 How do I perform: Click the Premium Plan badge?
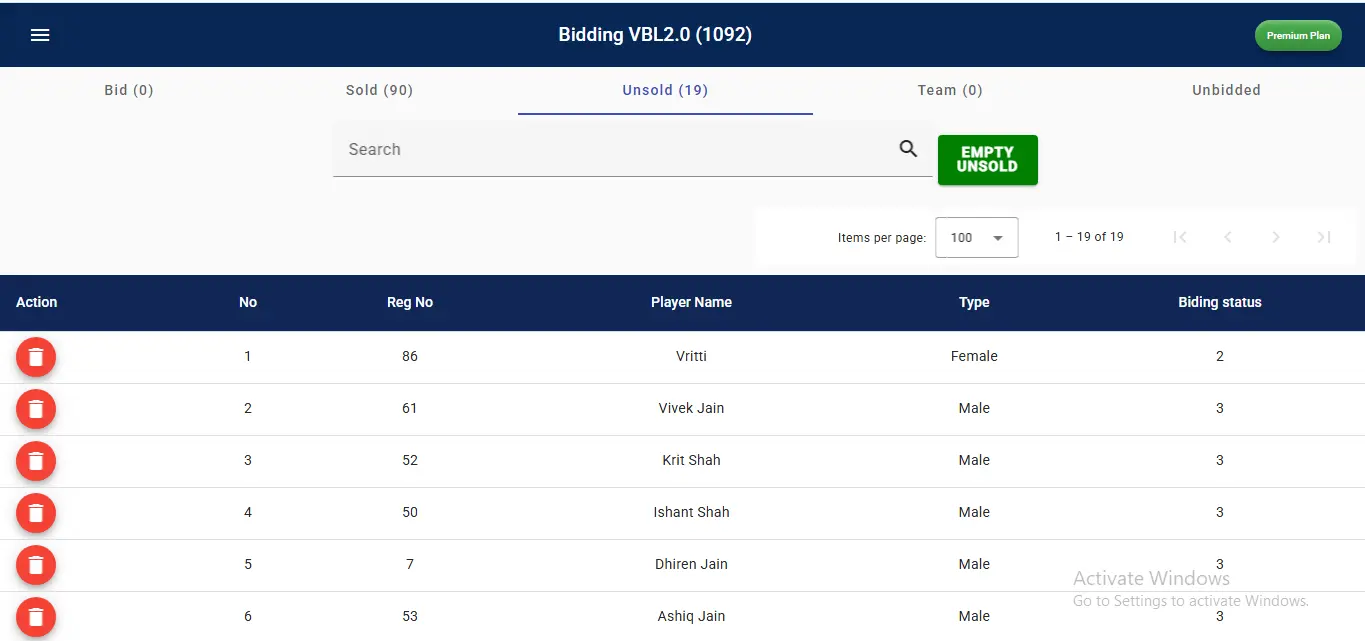[x=1298, y=35]
